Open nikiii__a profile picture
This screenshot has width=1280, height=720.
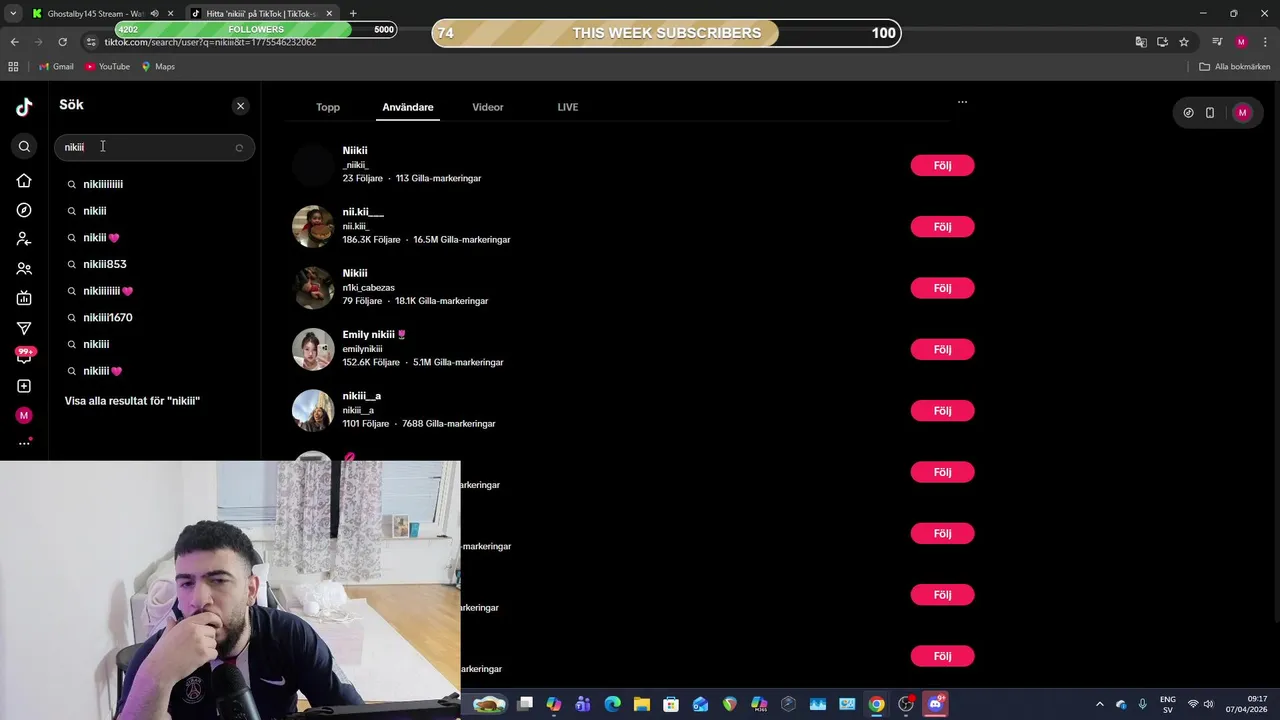(313, 411)
